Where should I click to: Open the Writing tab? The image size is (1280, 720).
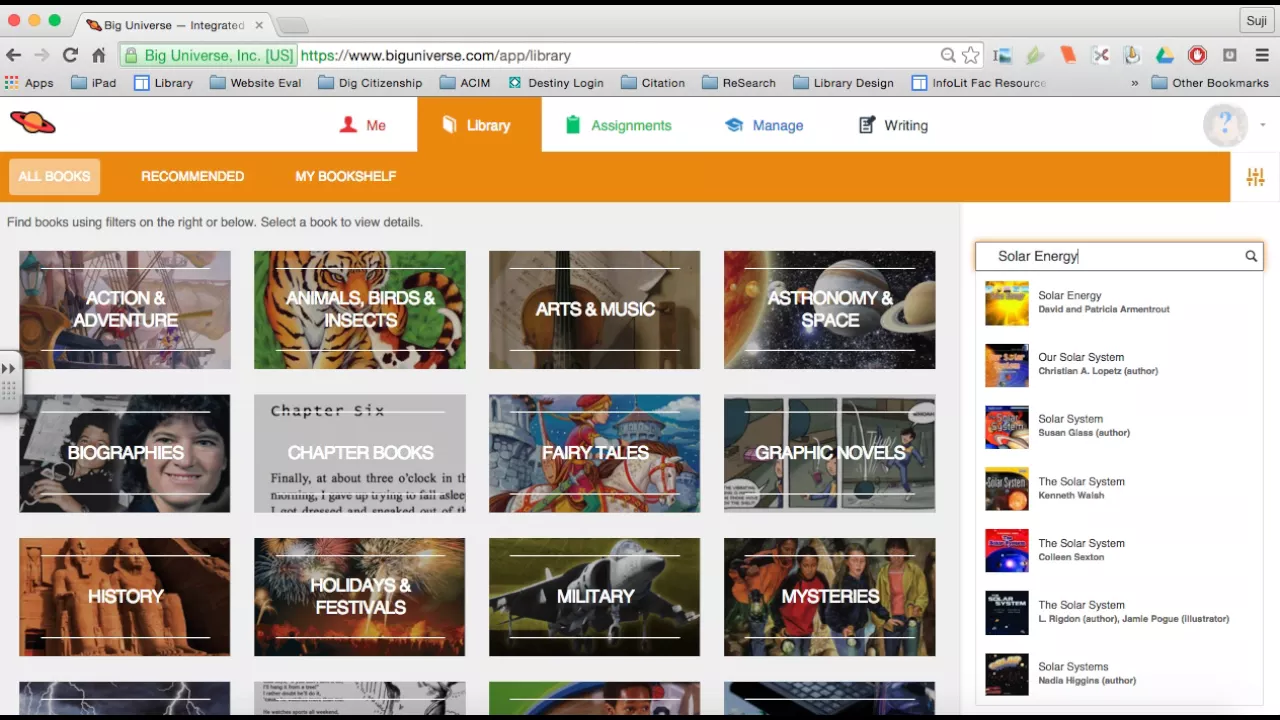(x=894, y=125)
